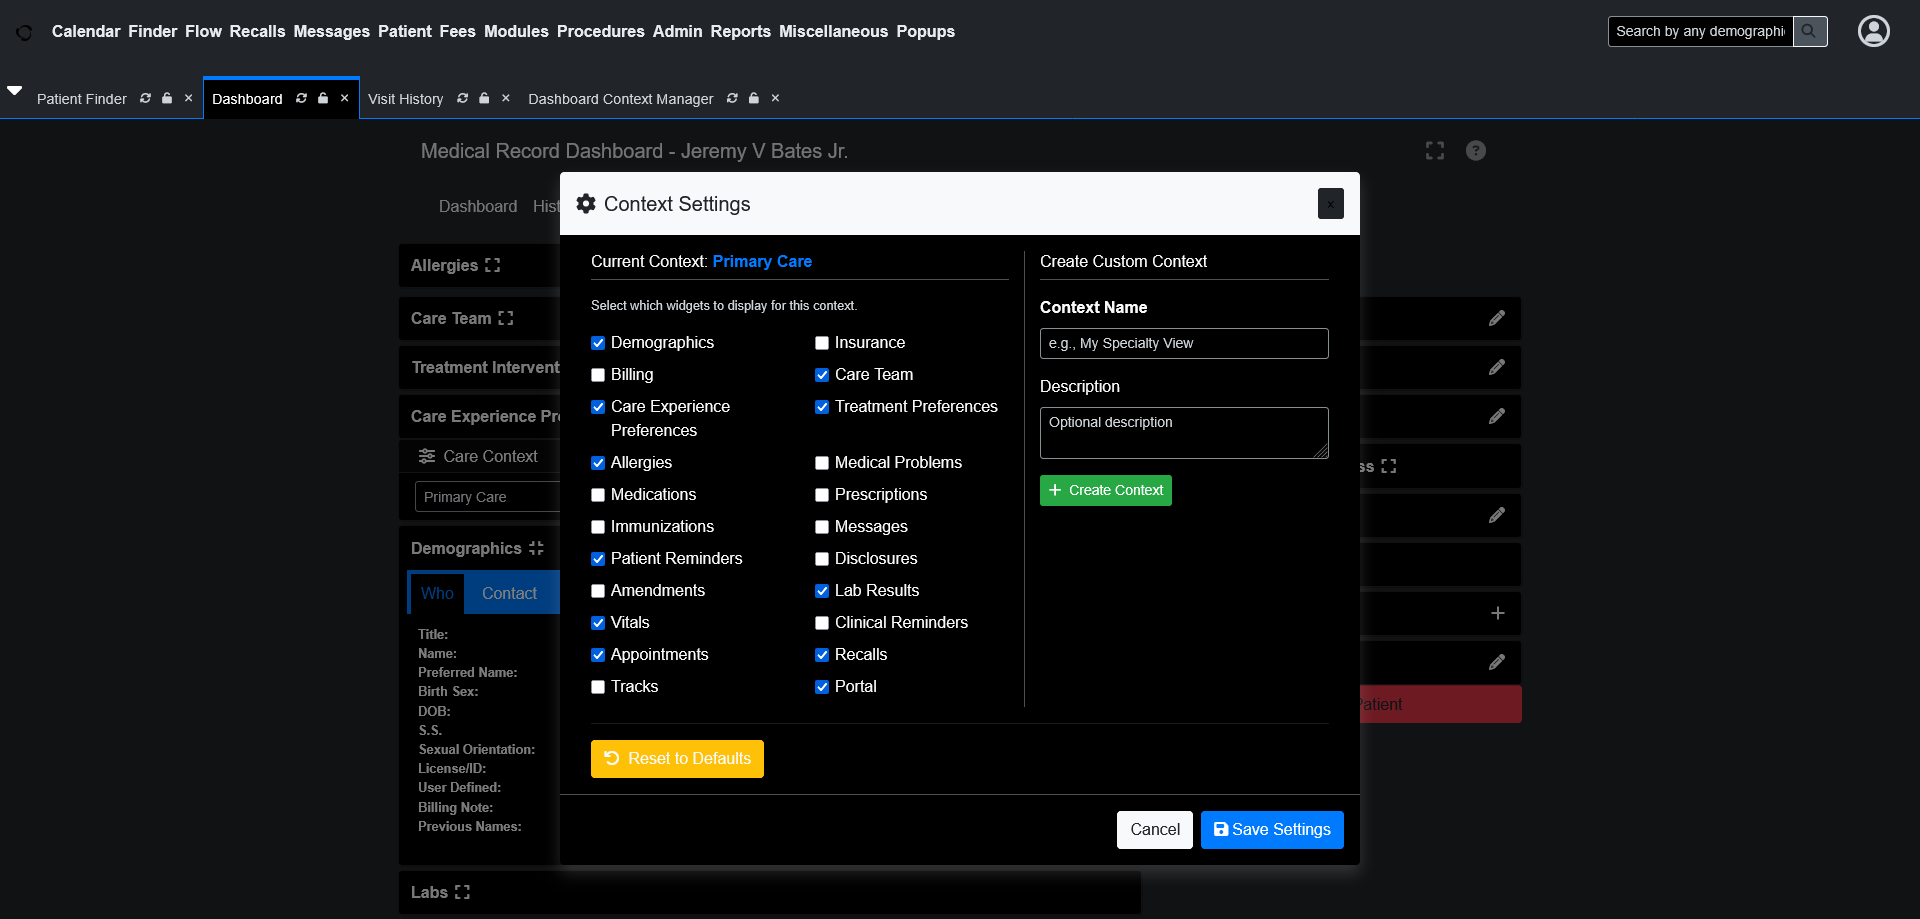Click the Context Name input field

click(x=1184, y=343)
